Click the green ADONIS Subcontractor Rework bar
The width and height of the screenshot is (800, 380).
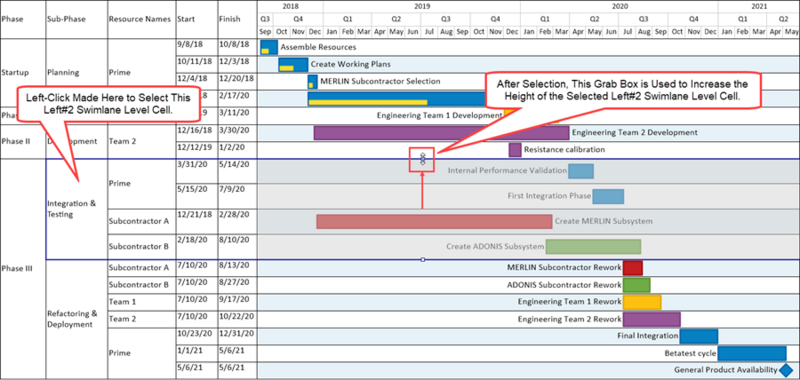(x=636, y=285)
